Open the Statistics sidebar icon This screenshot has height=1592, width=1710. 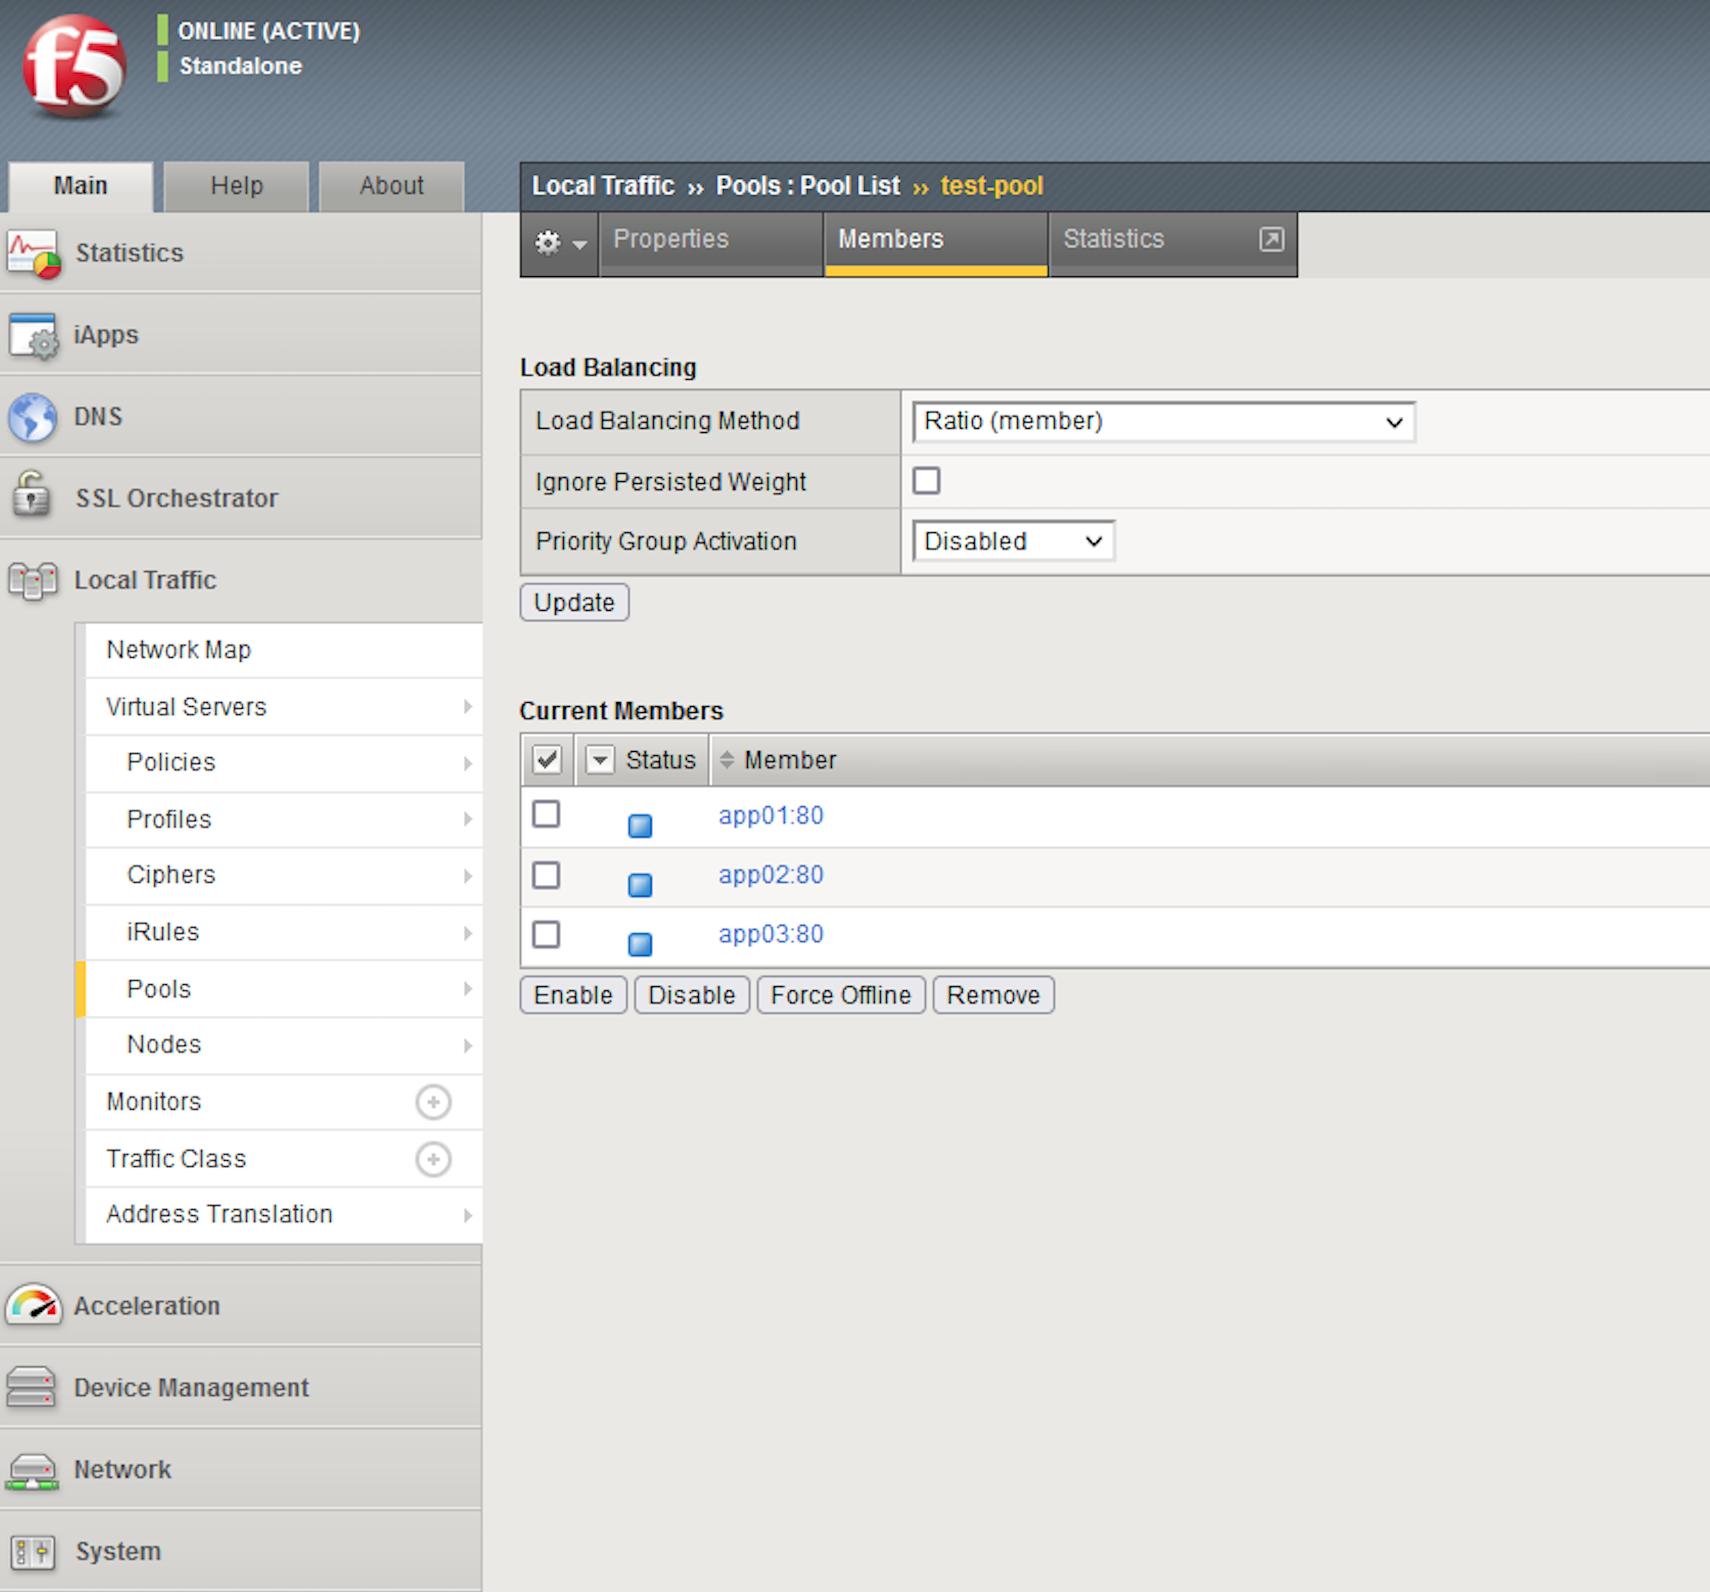pyautogui.click(x=33, y=253)
